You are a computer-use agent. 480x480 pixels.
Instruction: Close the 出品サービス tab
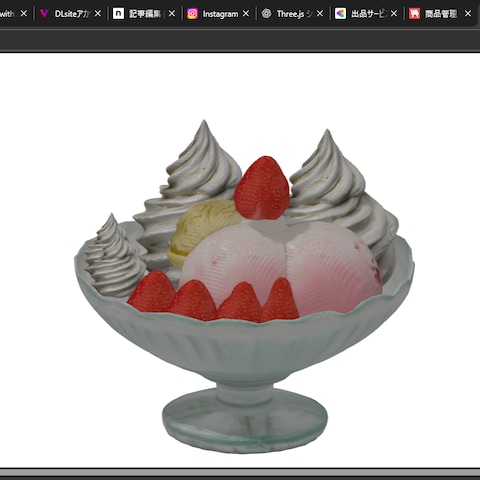[x=394, y=14]
